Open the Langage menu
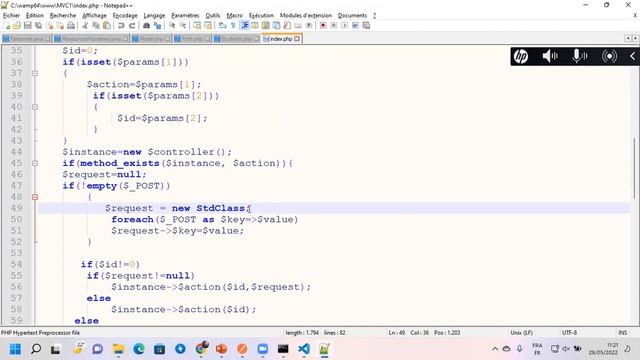The image size is (640, 360). [x=154, y=16]
